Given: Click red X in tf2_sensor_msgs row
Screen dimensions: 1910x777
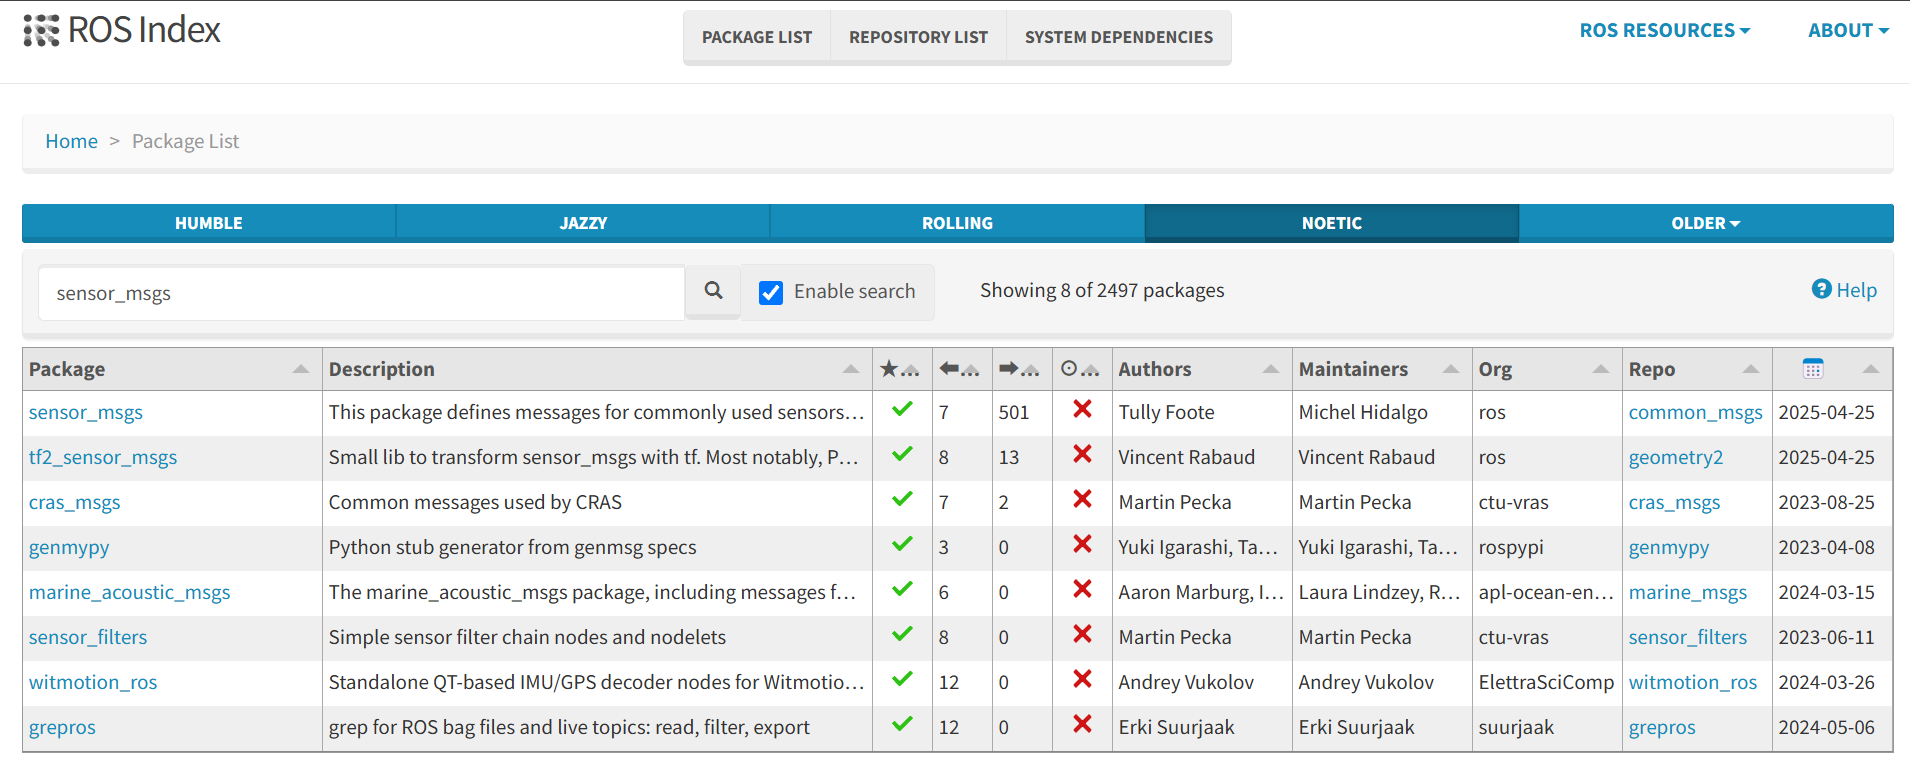Looking at the screenshot, I should tap(1082, 454).
